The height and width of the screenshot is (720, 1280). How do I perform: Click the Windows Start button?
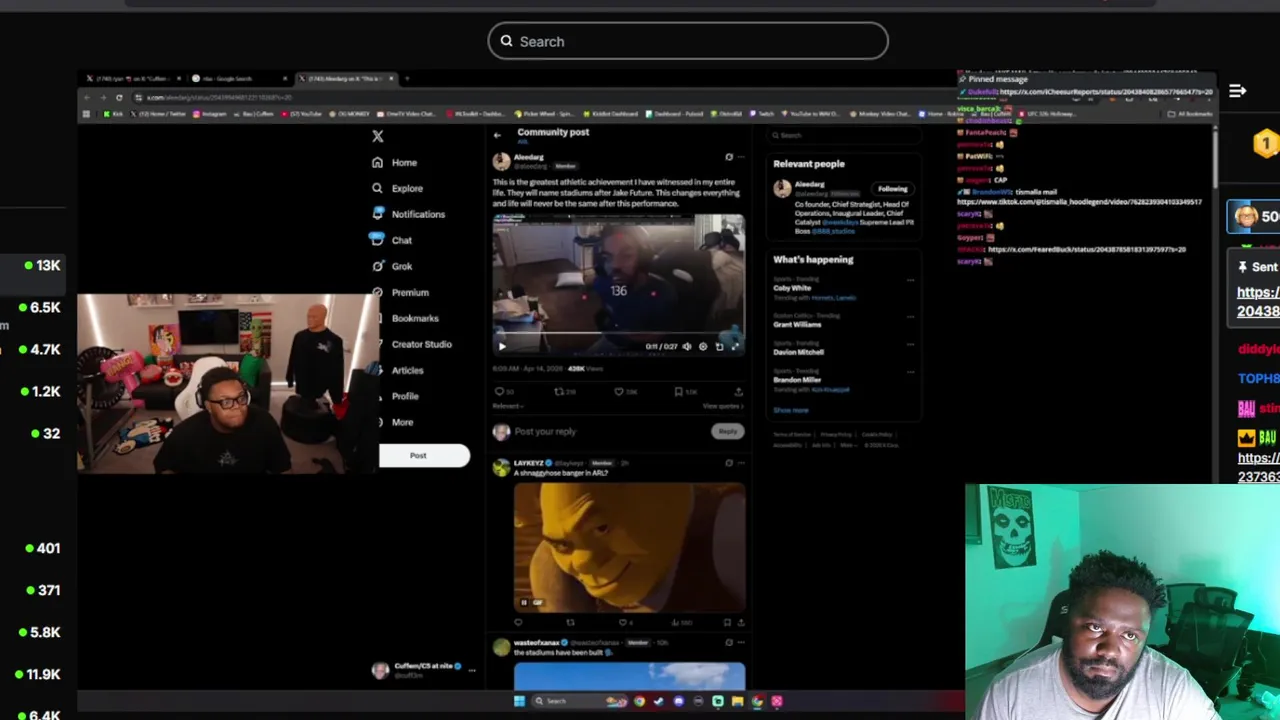coord(519,701)
